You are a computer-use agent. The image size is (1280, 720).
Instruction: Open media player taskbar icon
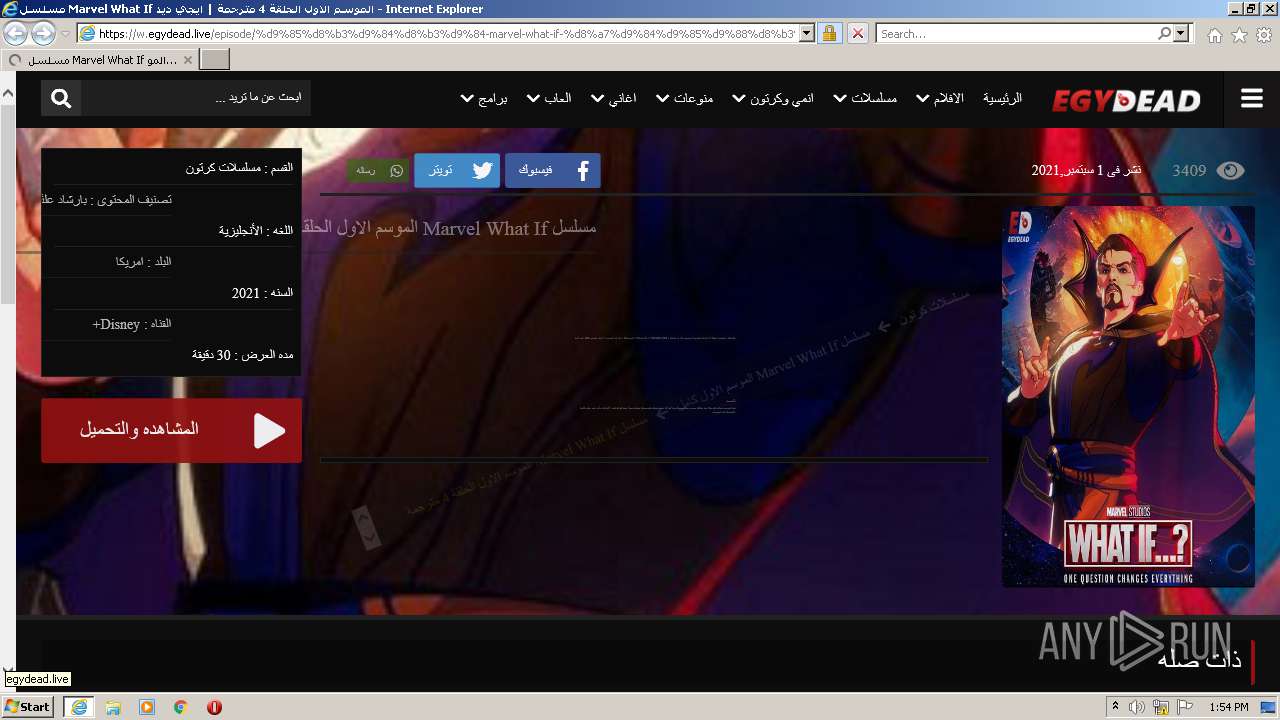[x=147, y=707]
